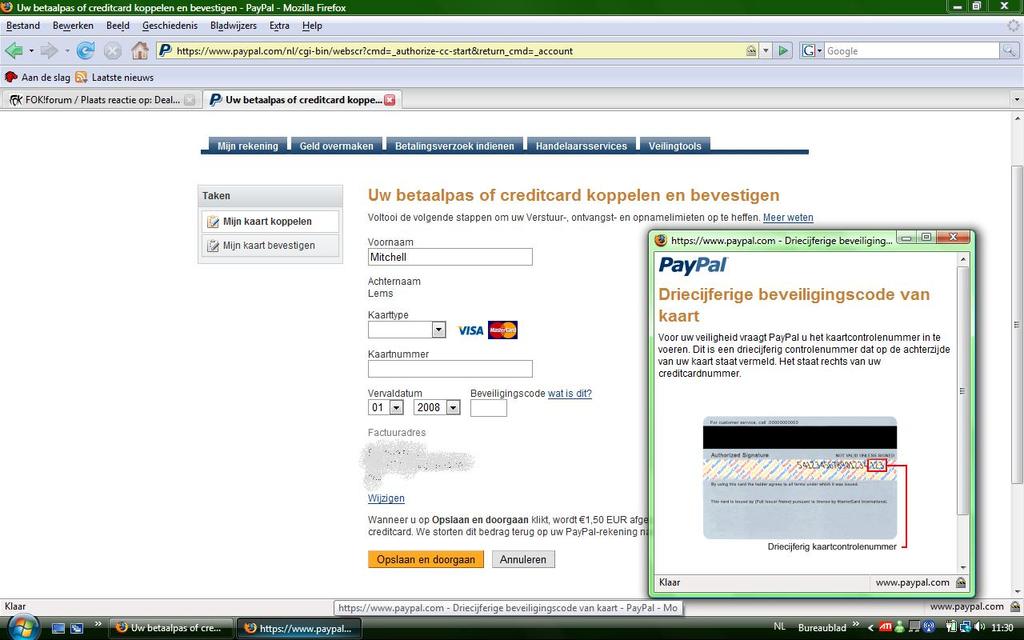Click the Annuleren button

click(523, 559)
